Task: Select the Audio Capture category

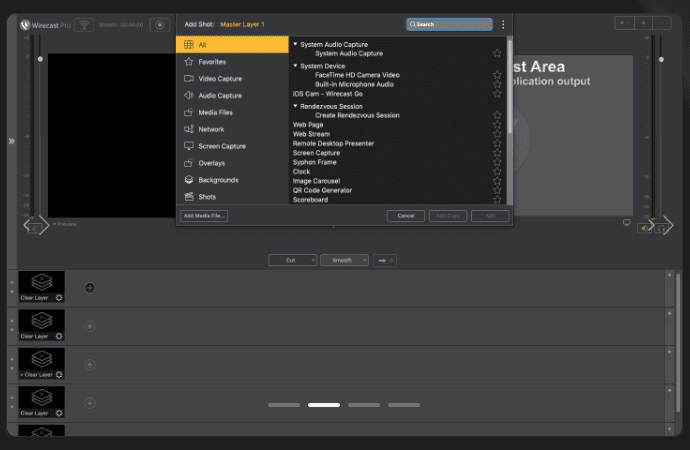Action: [232, 95]
